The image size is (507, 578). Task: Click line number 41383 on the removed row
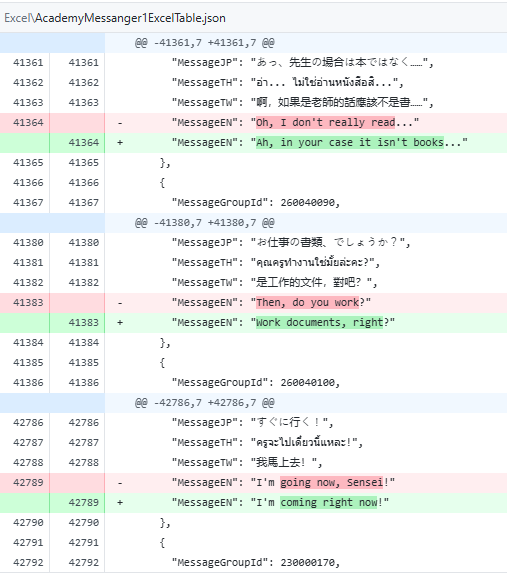(x=28, y=303)
